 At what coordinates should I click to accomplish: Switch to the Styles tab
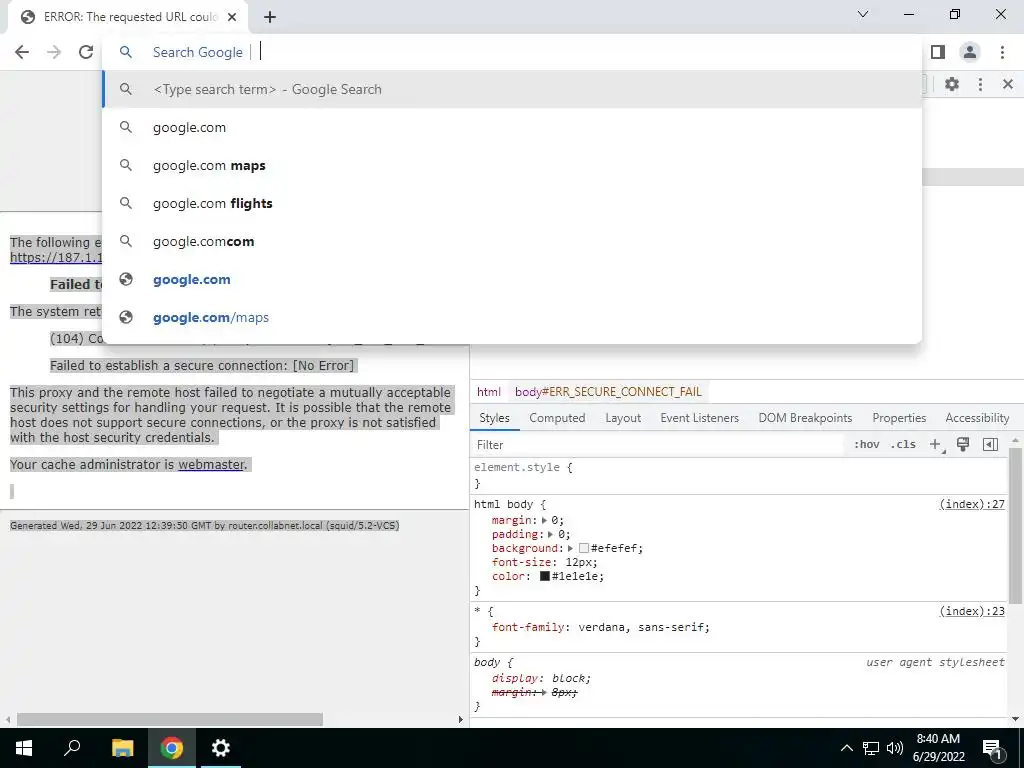click(494, 418)
